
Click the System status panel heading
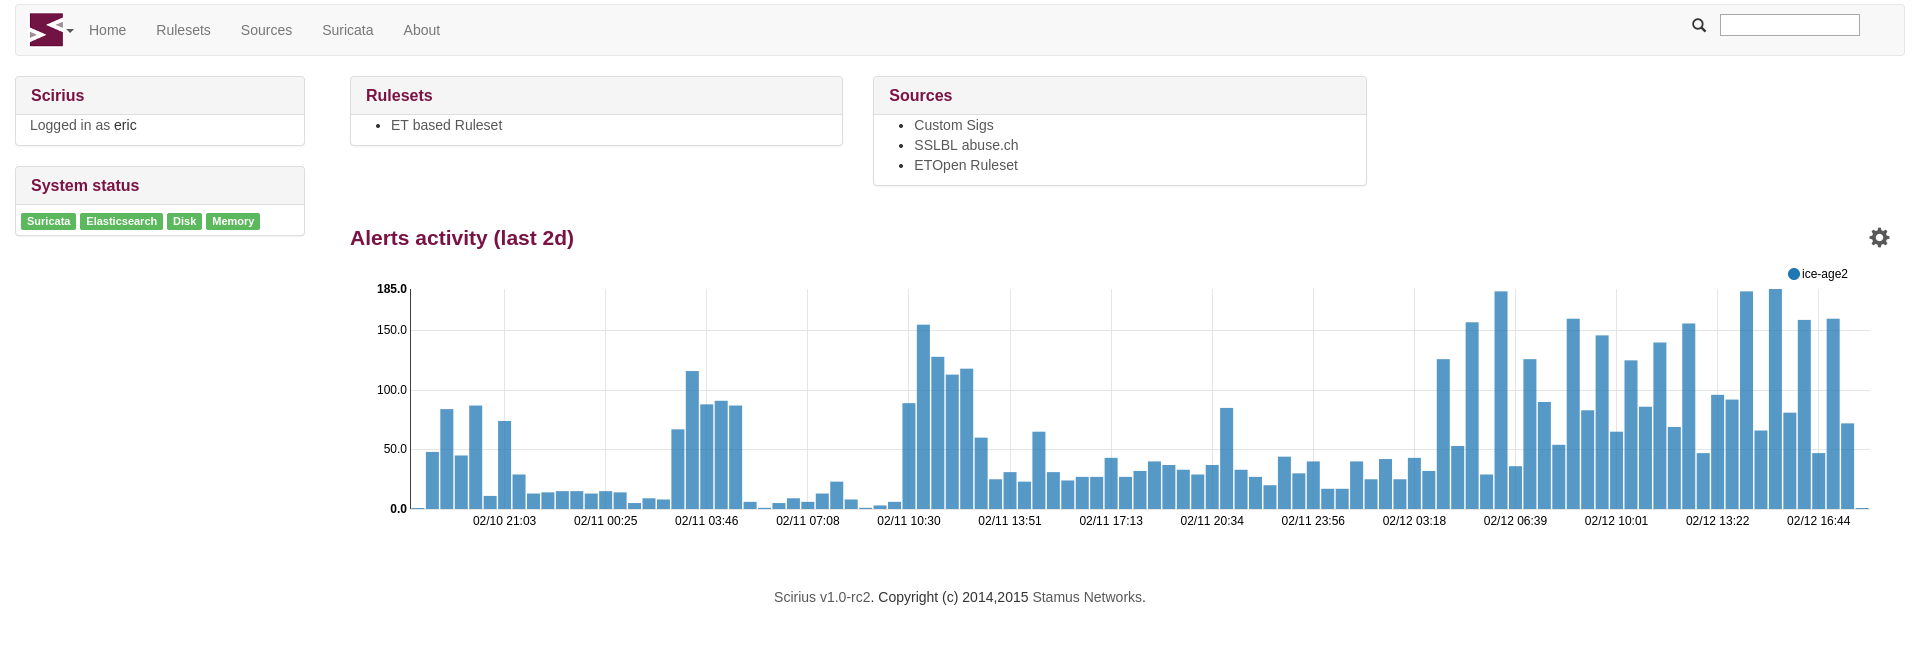(85, 186)
